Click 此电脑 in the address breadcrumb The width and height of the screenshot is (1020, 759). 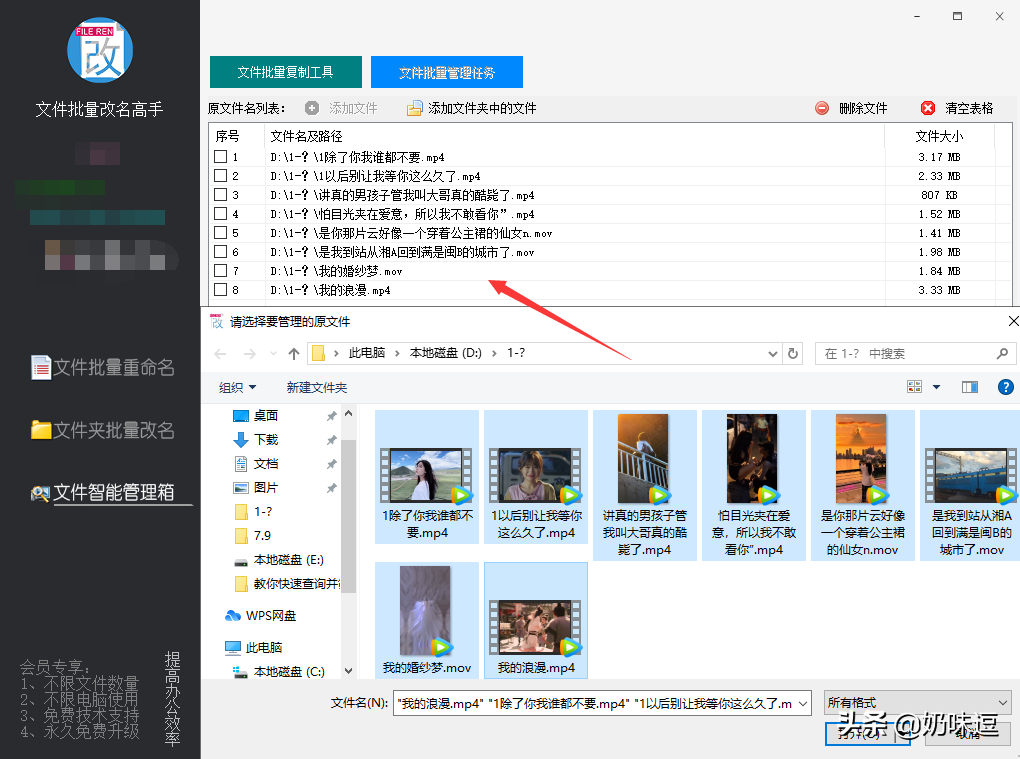click(x=367, y=353)
